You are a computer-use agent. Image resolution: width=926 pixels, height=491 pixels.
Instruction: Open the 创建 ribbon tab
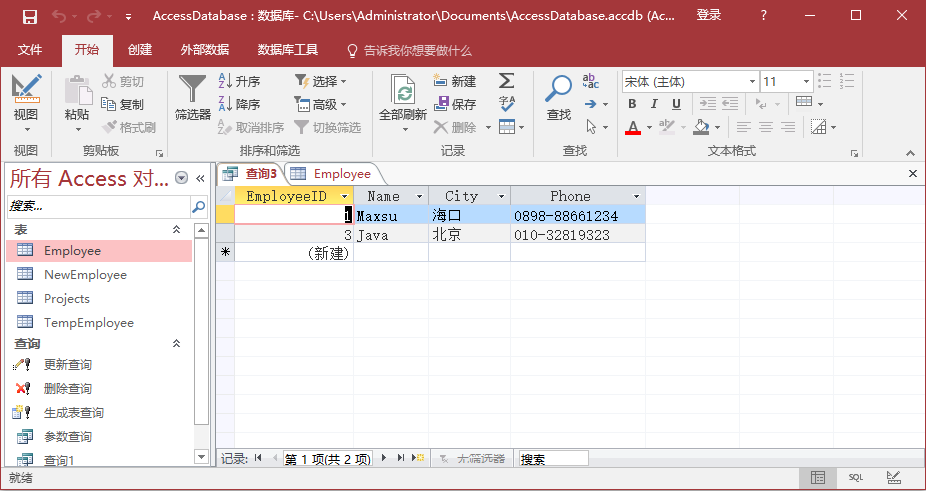click(140, 50)
